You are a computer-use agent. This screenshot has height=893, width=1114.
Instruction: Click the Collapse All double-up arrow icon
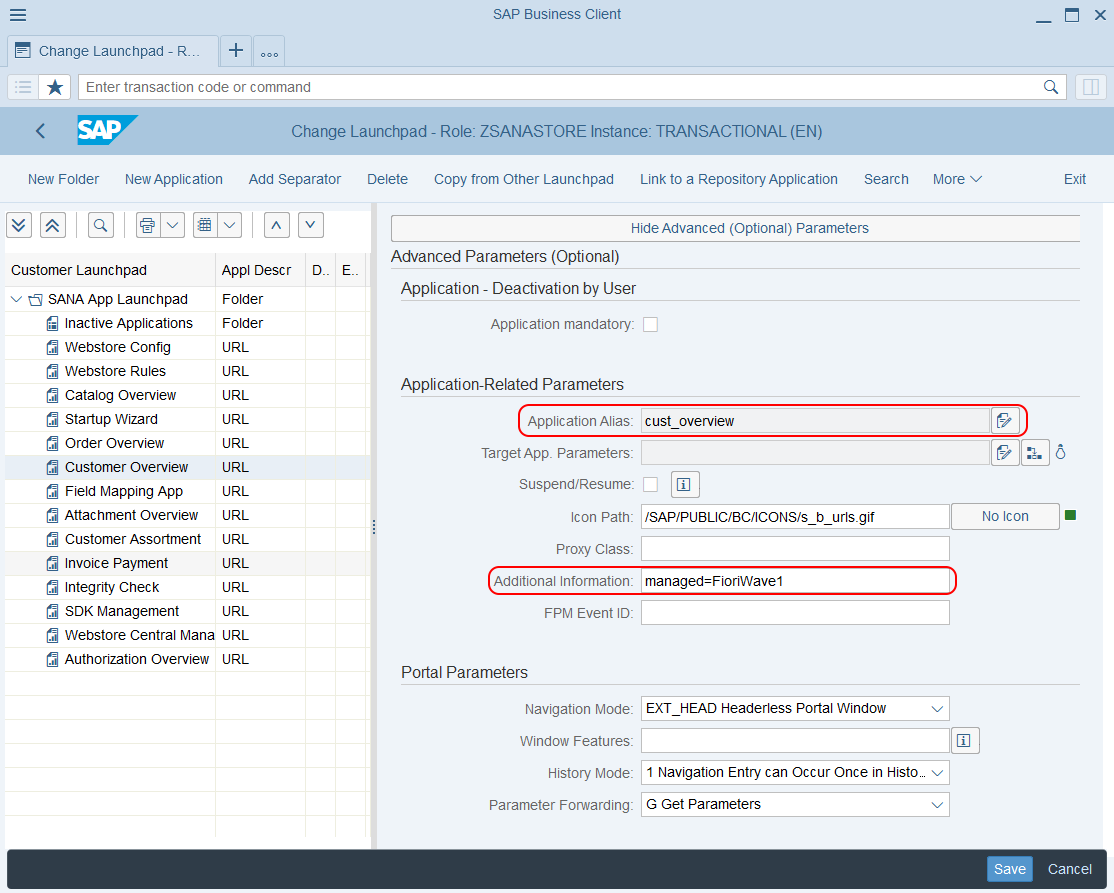click(53, 225)
